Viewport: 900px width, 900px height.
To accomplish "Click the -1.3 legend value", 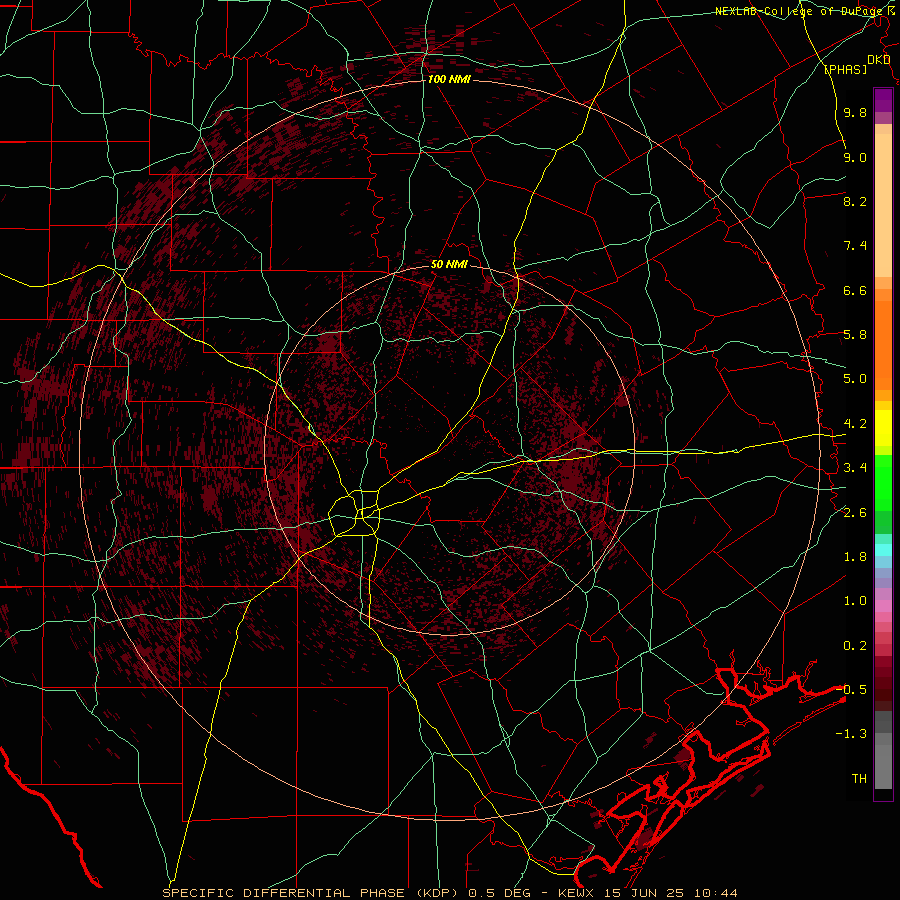I will click(852, 734).
